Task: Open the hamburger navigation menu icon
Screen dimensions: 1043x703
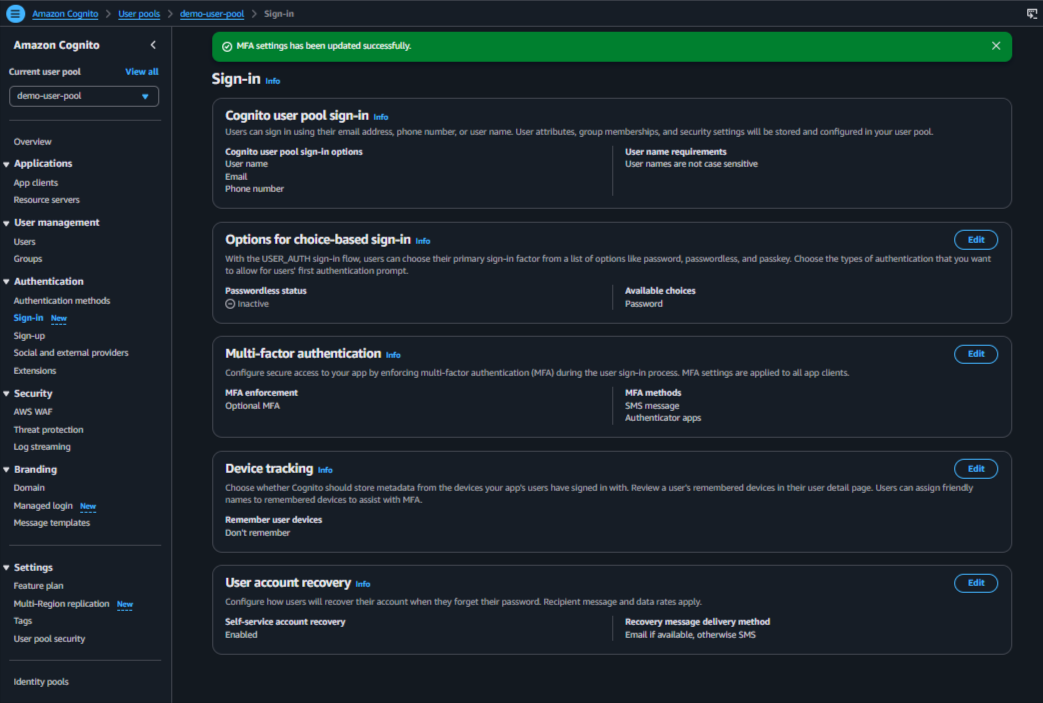Action: (15, 13)
